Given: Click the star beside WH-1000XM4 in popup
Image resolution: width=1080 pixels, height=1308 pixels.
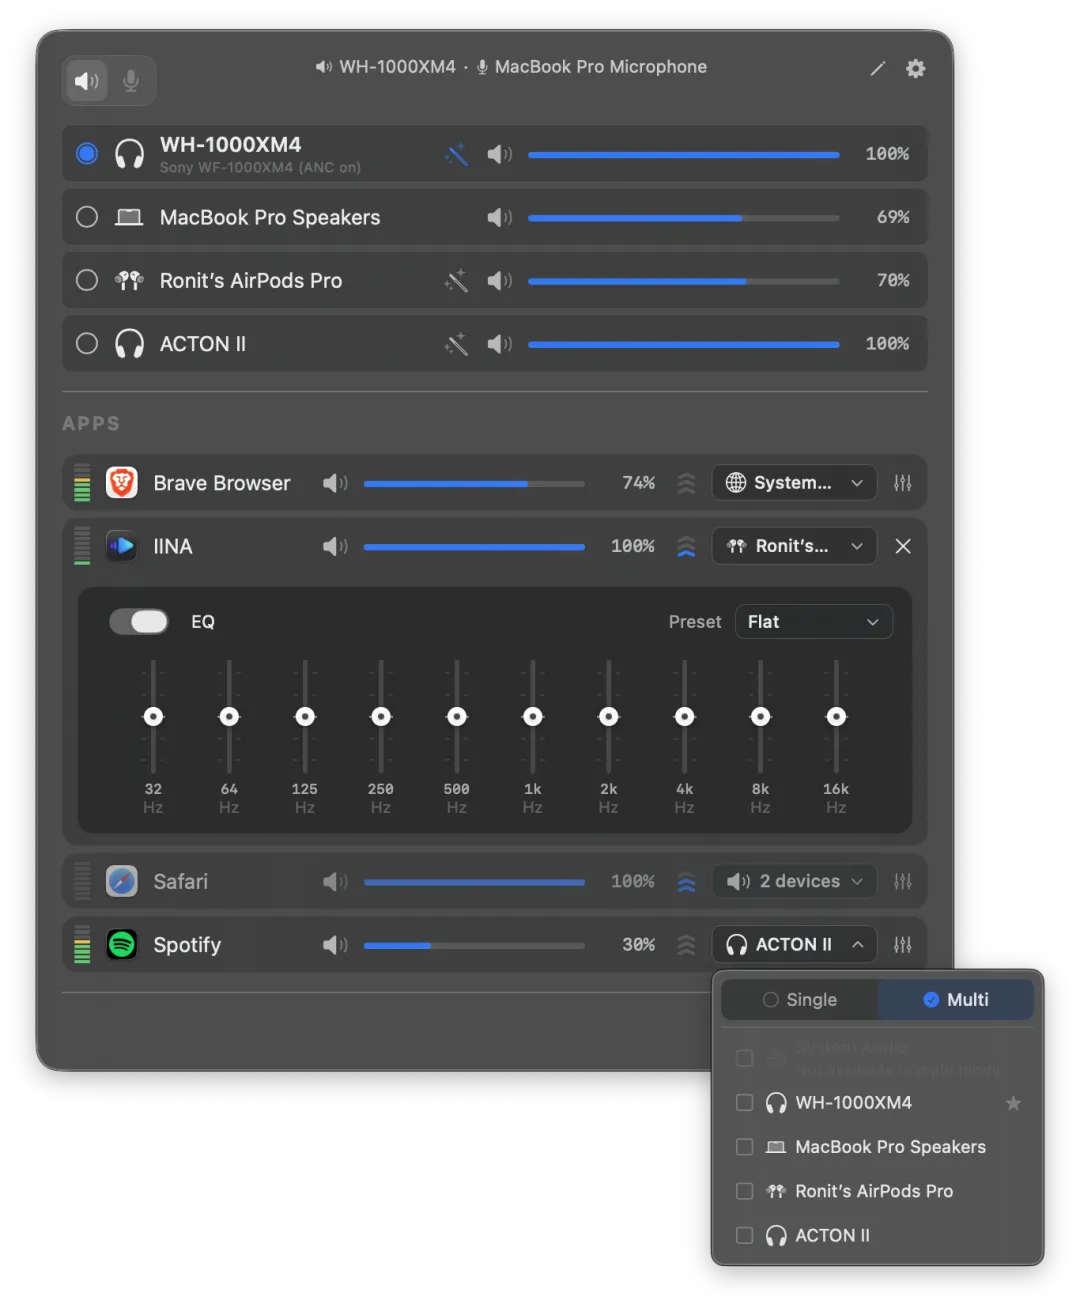Looking at the screenshot, I should click(x=1013, y=1103).
